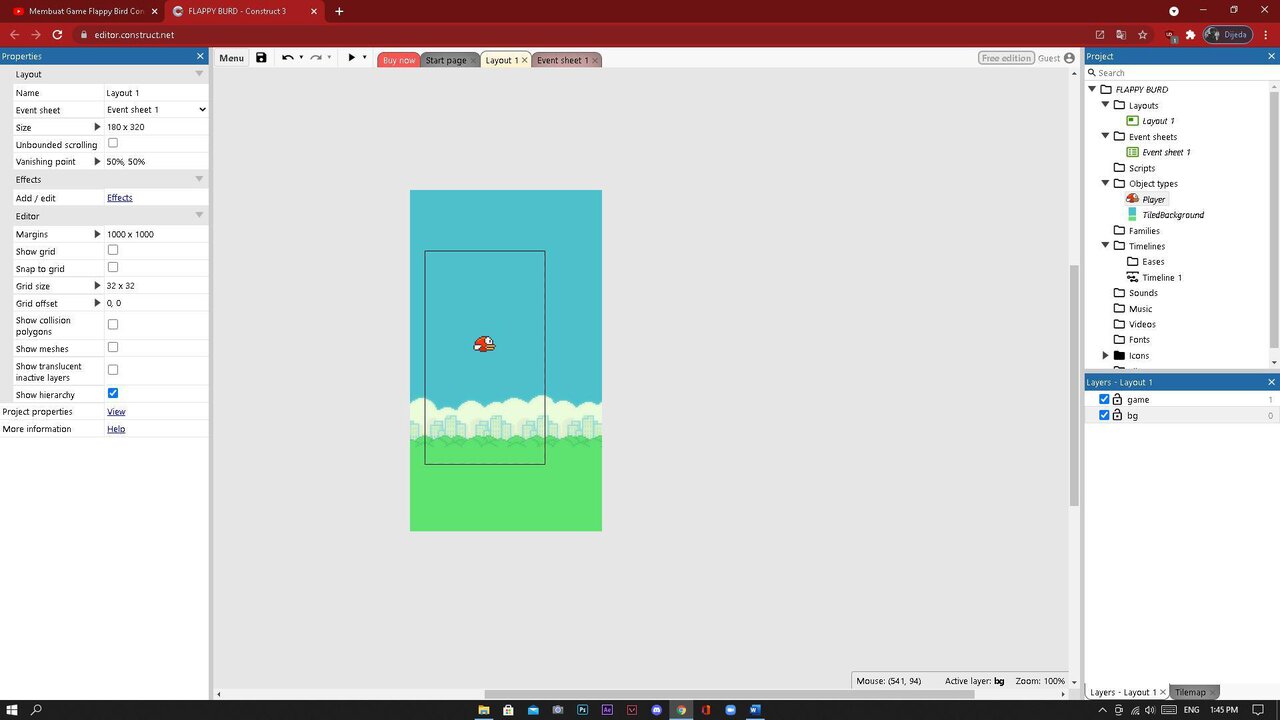Open Discord from the taskbar
The width and height of the screenshot is (1280, 720).
[x=656, y=710]
